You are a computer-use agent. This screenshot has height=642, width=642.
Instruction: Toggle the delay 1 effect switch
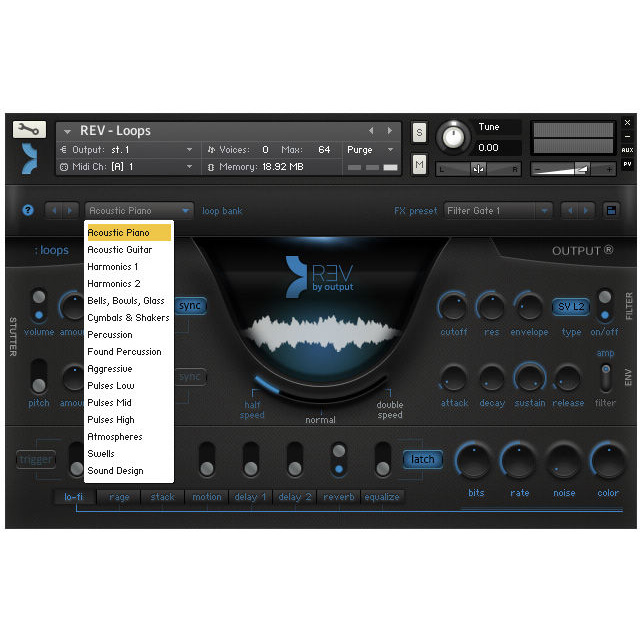(x=251, y=459)
